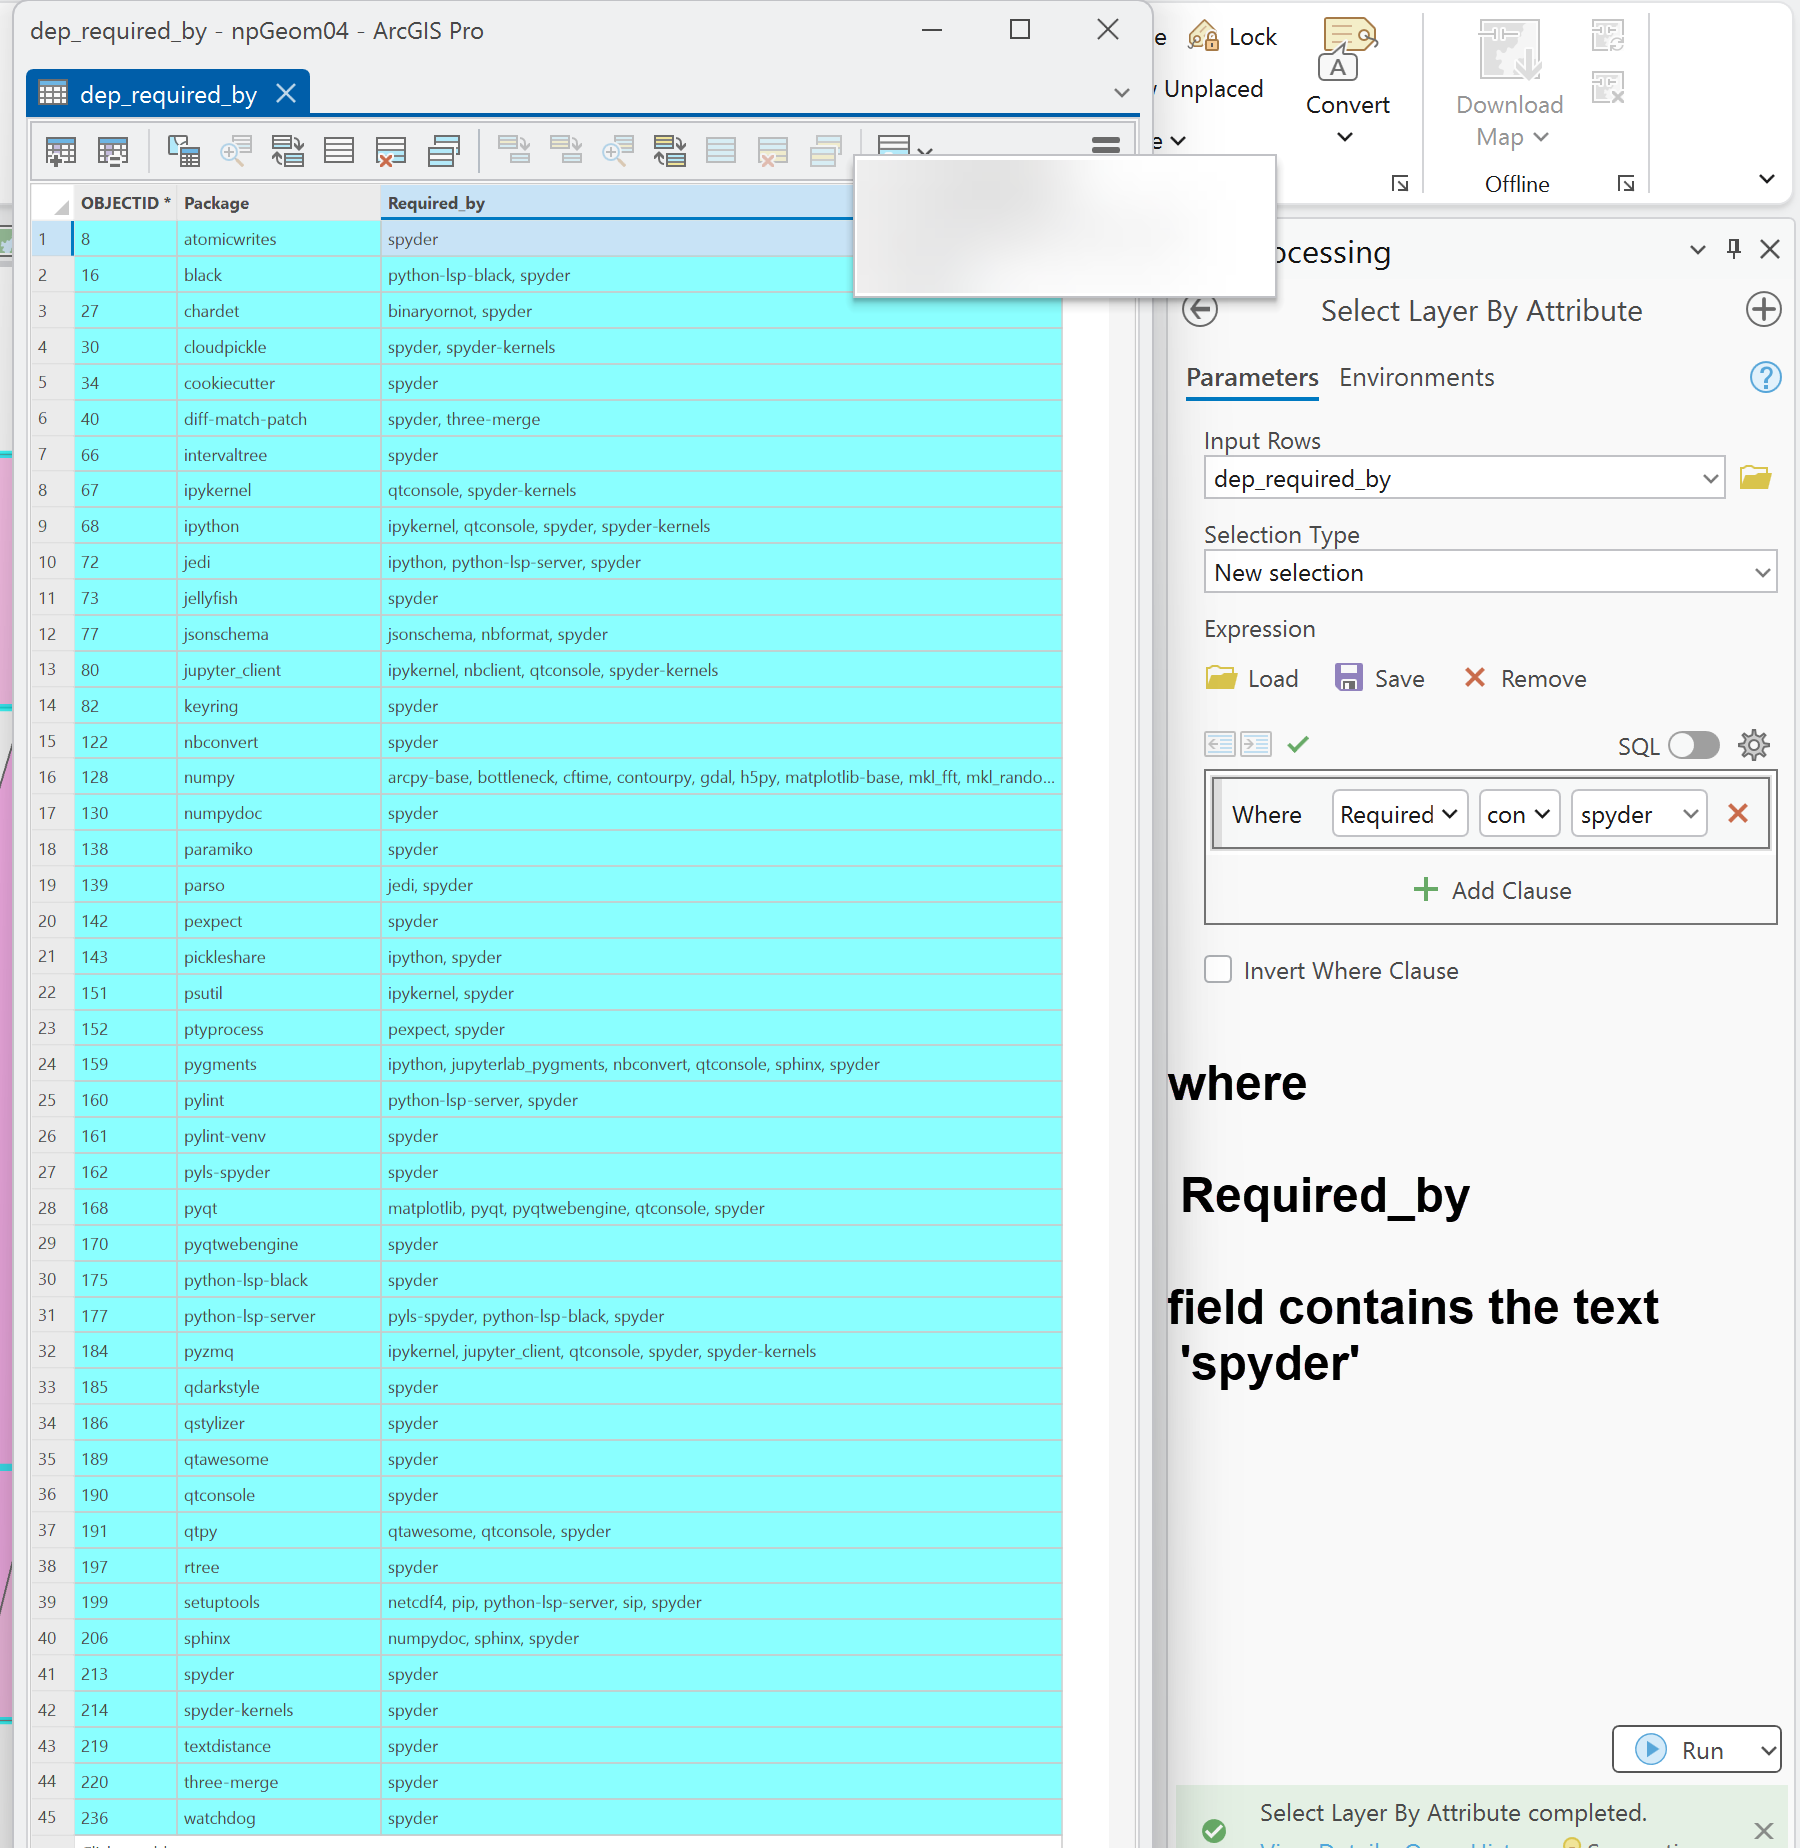
Task: Click the Remove offline map icon
Action: 1608,87
